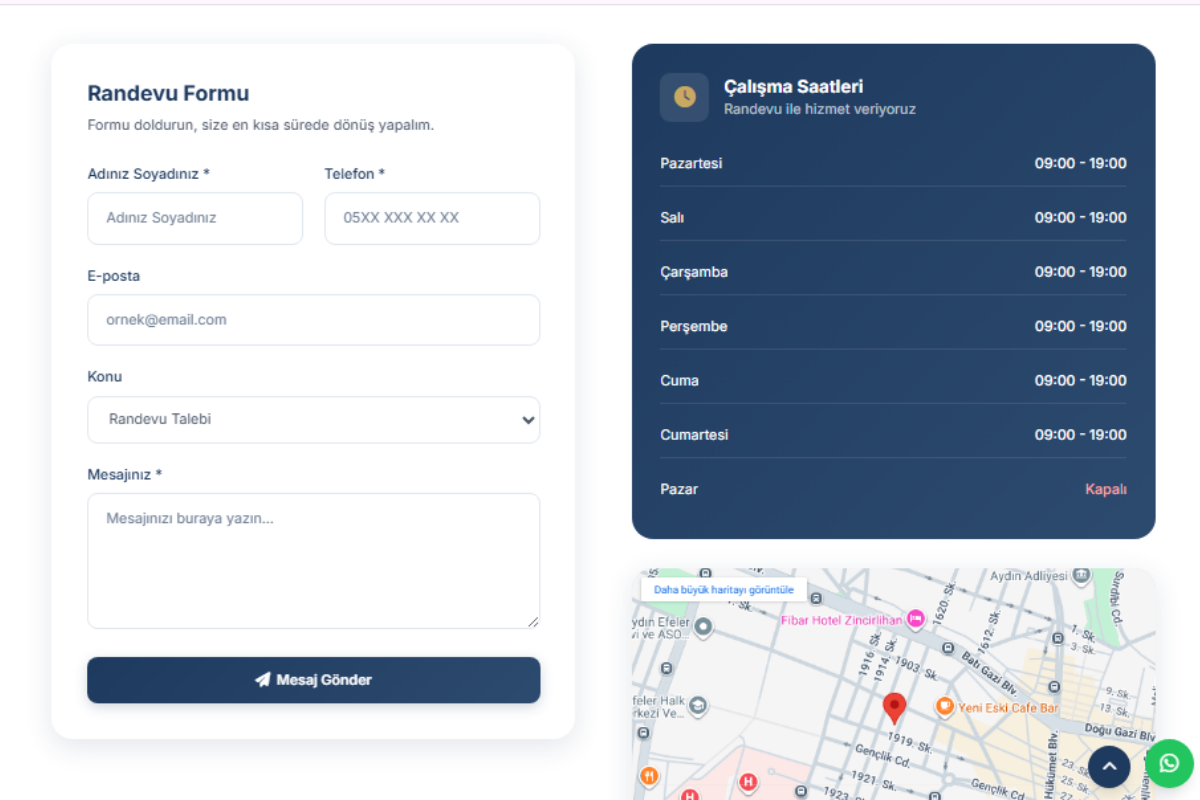This screenshot has width=1200, height=800.
Task: Click the scroll-to-top arrow button
Action: coord(1109,767)
